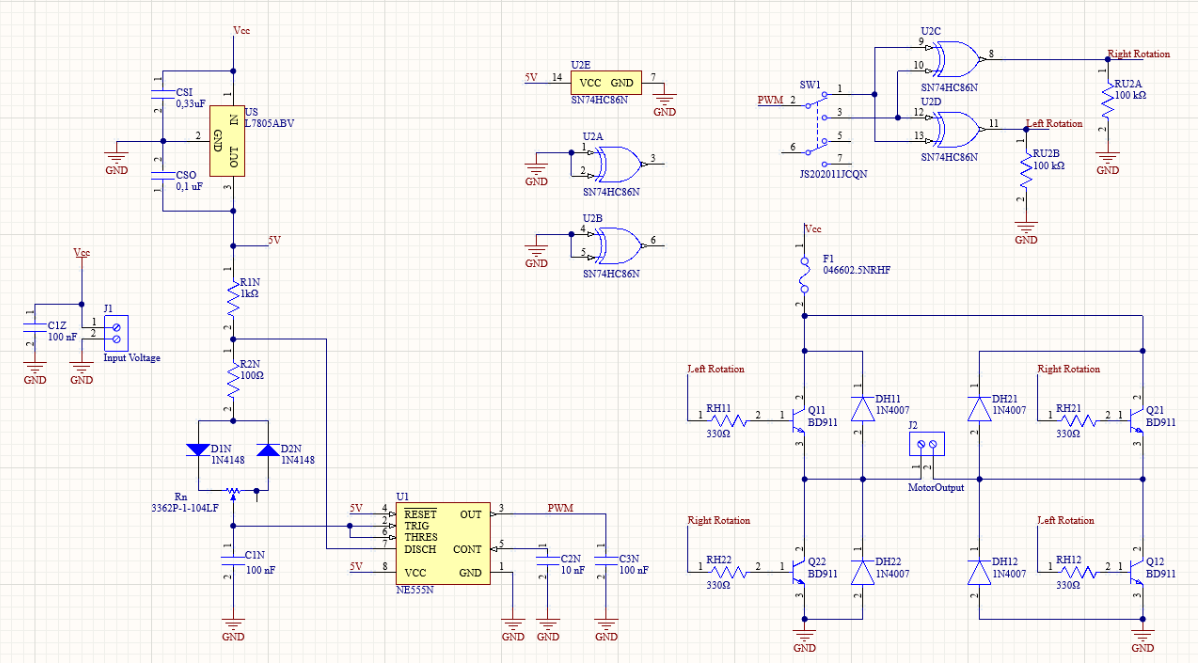
Task: Select the D1N 1N4148 diode symbol
Action: coord(200,450)
